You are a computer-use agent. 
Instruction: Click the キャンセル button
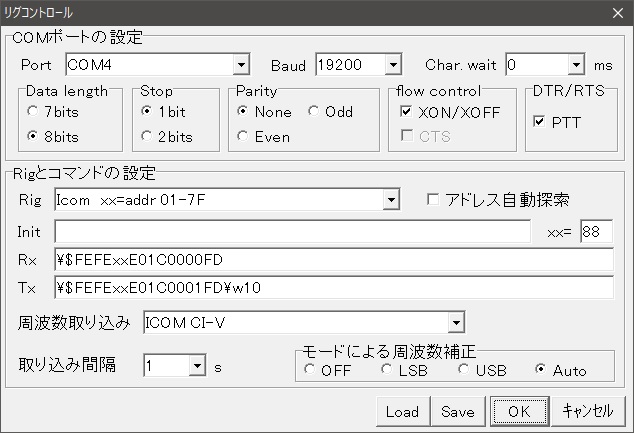coord(588,411)
